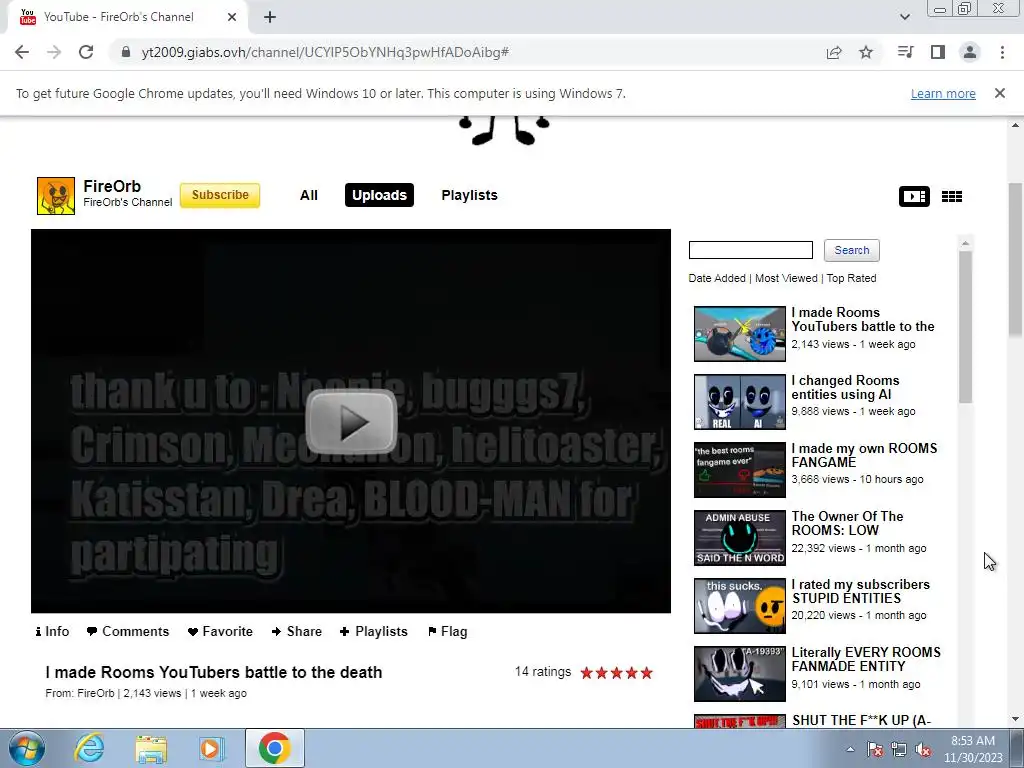The width and height of the screenshot is (1024, 768).
Task: Click the Chrome taskbar icon
Action: [x=274, y=748]
